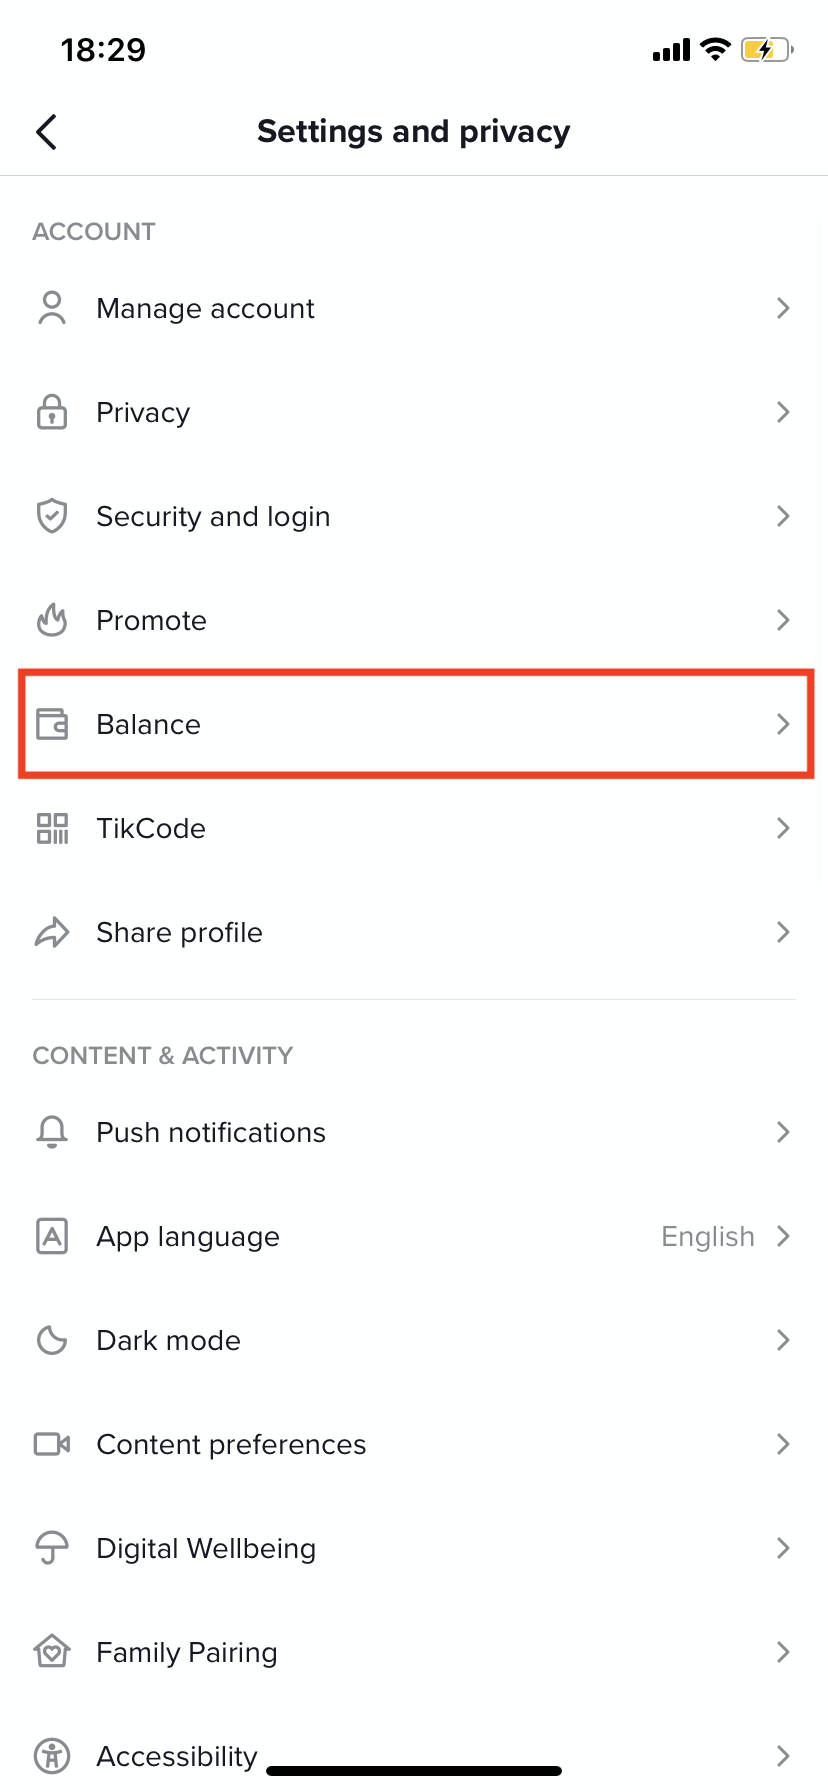Image resolution: width=828 pixels, height=1792 pixels.
Task: Tap the Security shield icon
Action: point(52,516)
